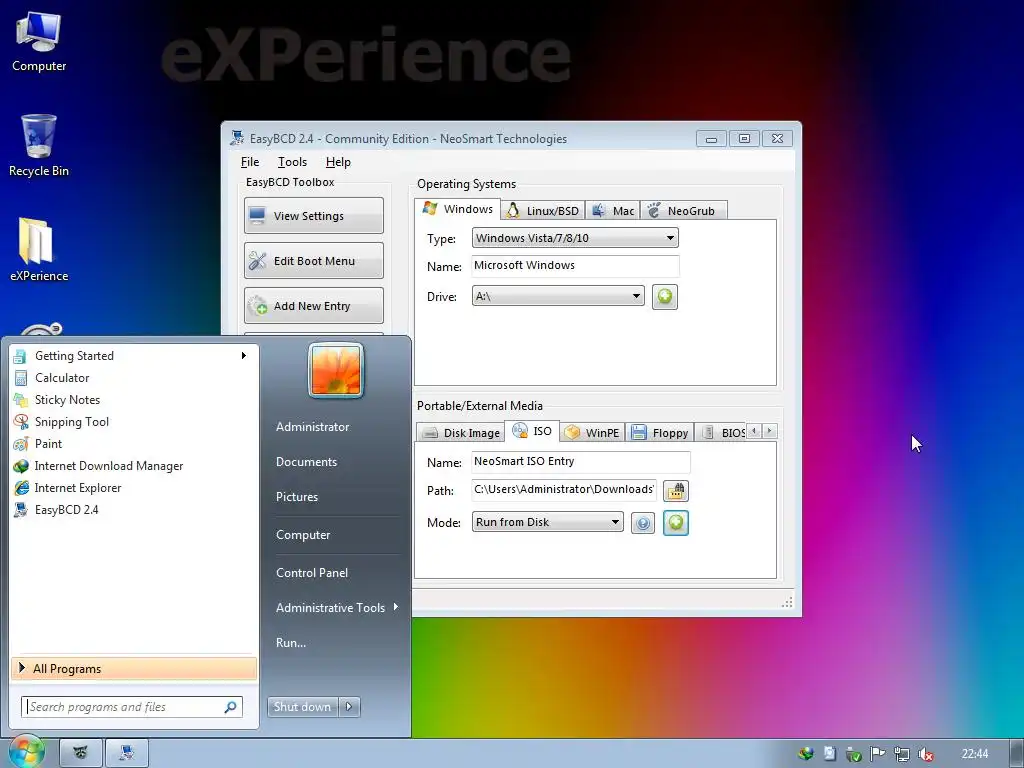Open the Help menu in EasyBCD
The image size is (1024, 768).
coord(338,162)
